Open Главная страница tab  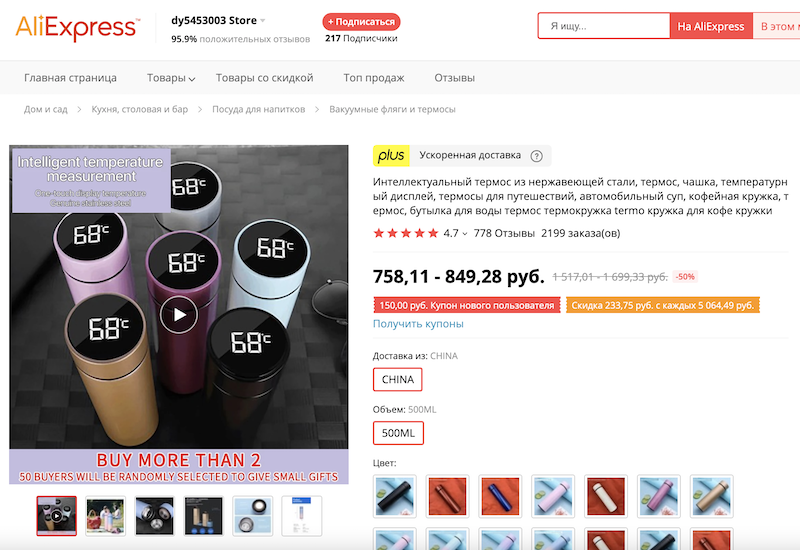tap(70, 78)
